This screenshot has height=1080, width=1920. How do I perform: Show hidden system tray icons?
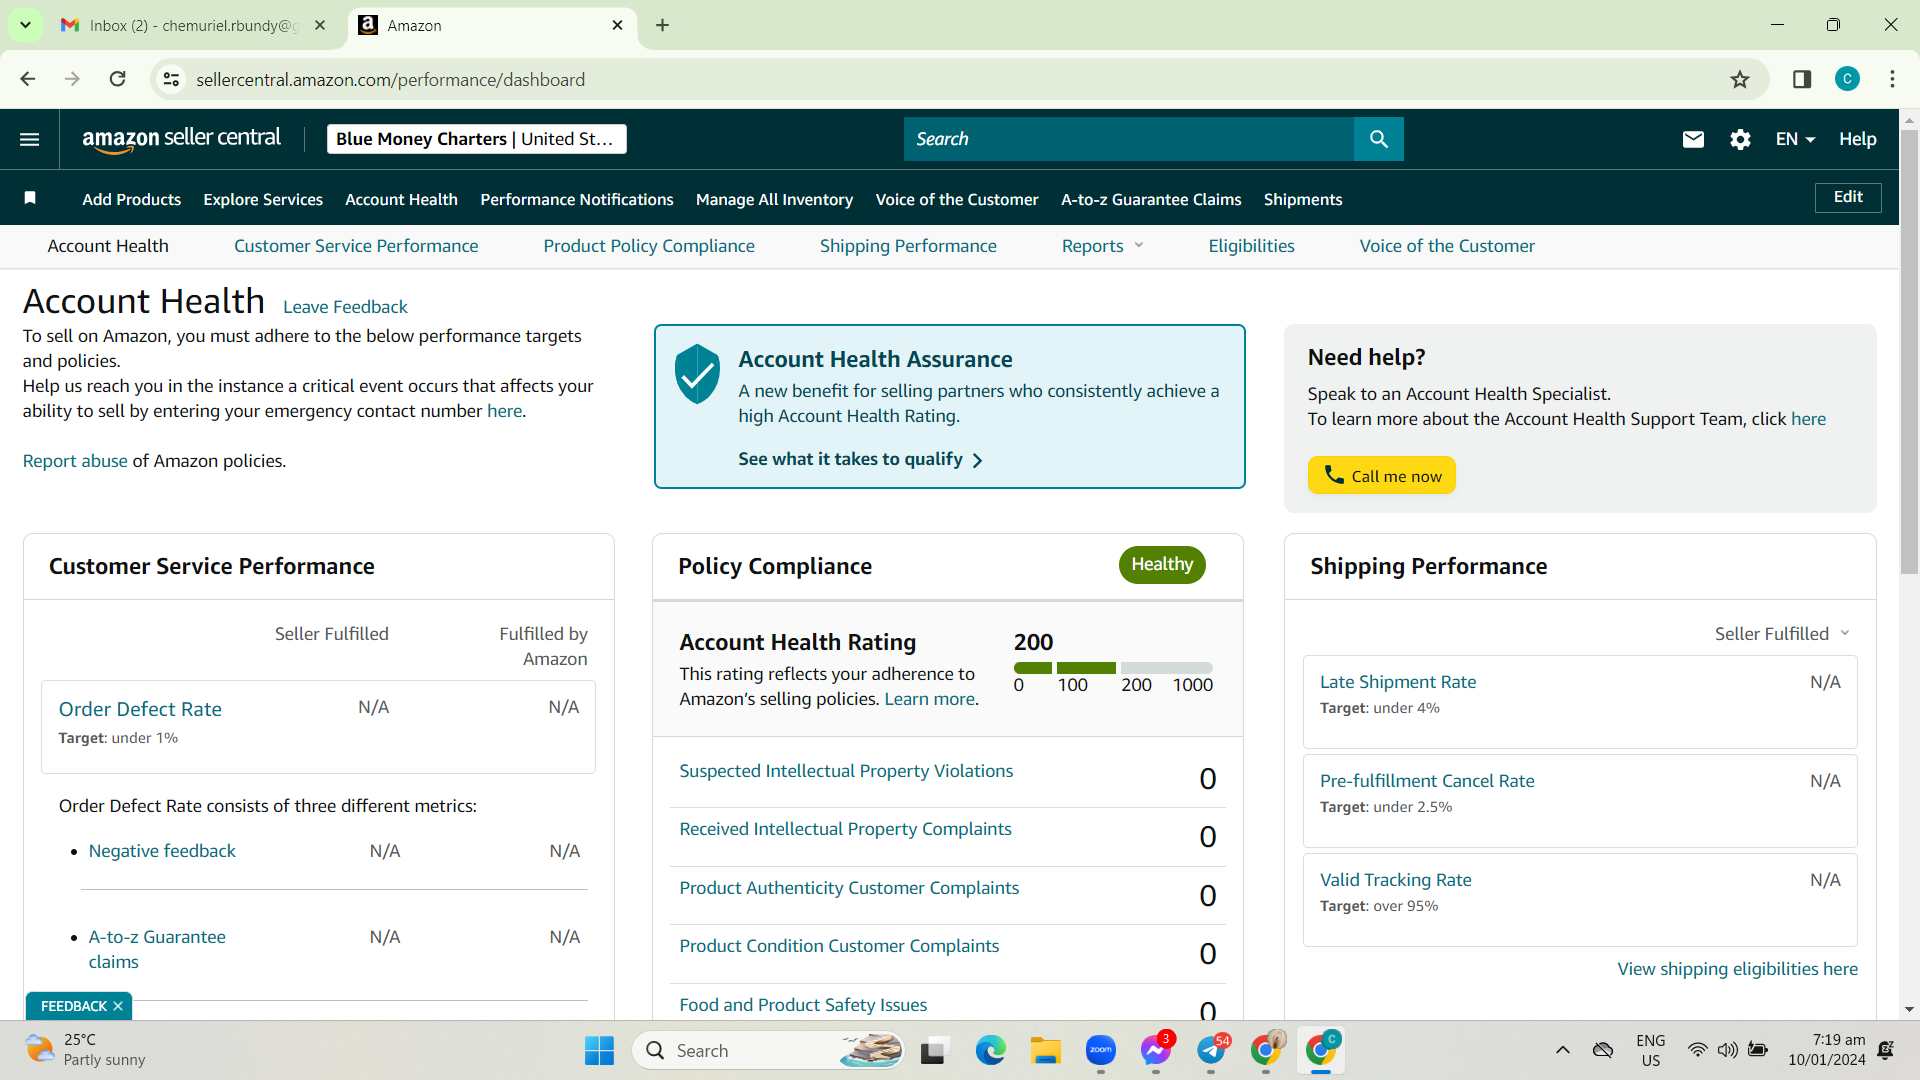[x=1562, y=1050]
